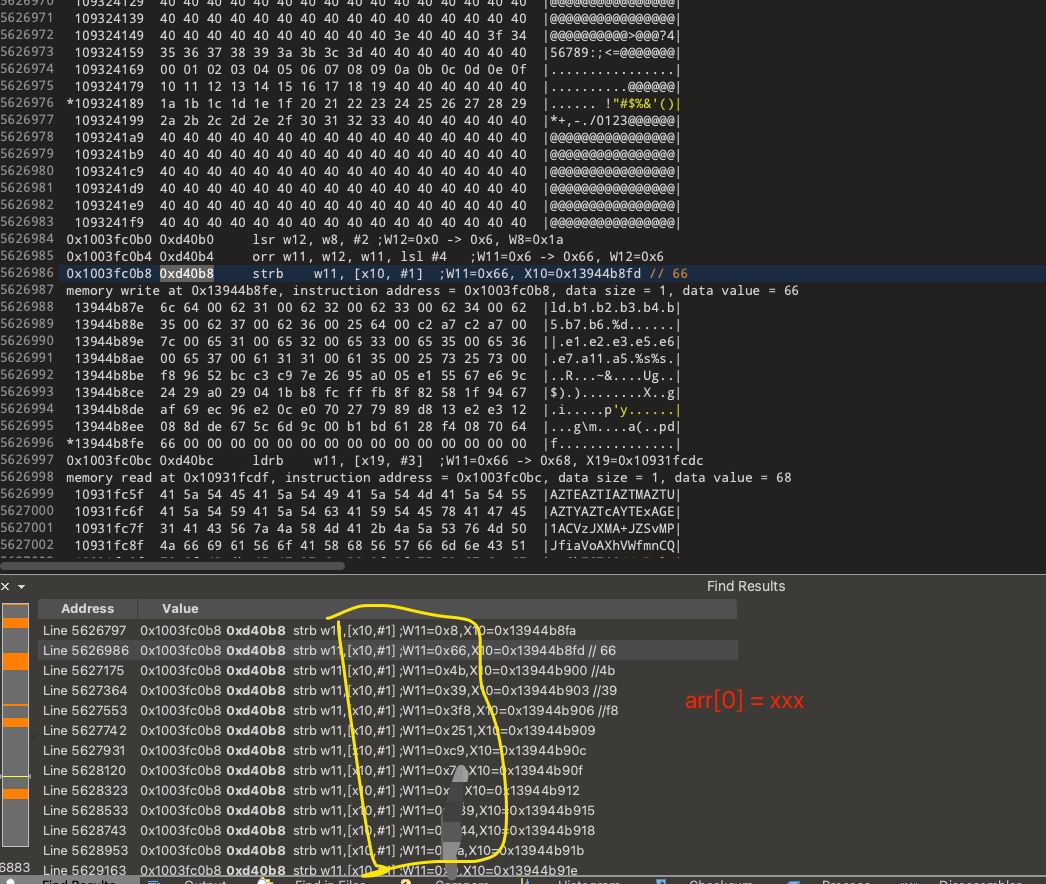Click the starred *109324189 hex dump row

(x=374, y=103)
